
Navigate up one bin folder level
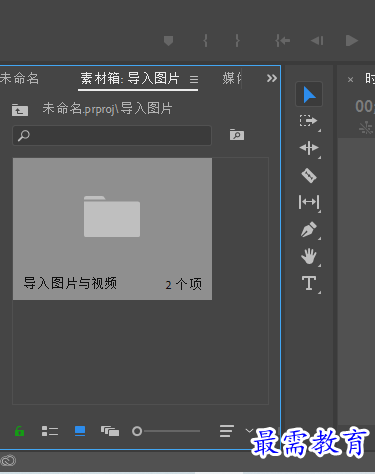point(20,110)
